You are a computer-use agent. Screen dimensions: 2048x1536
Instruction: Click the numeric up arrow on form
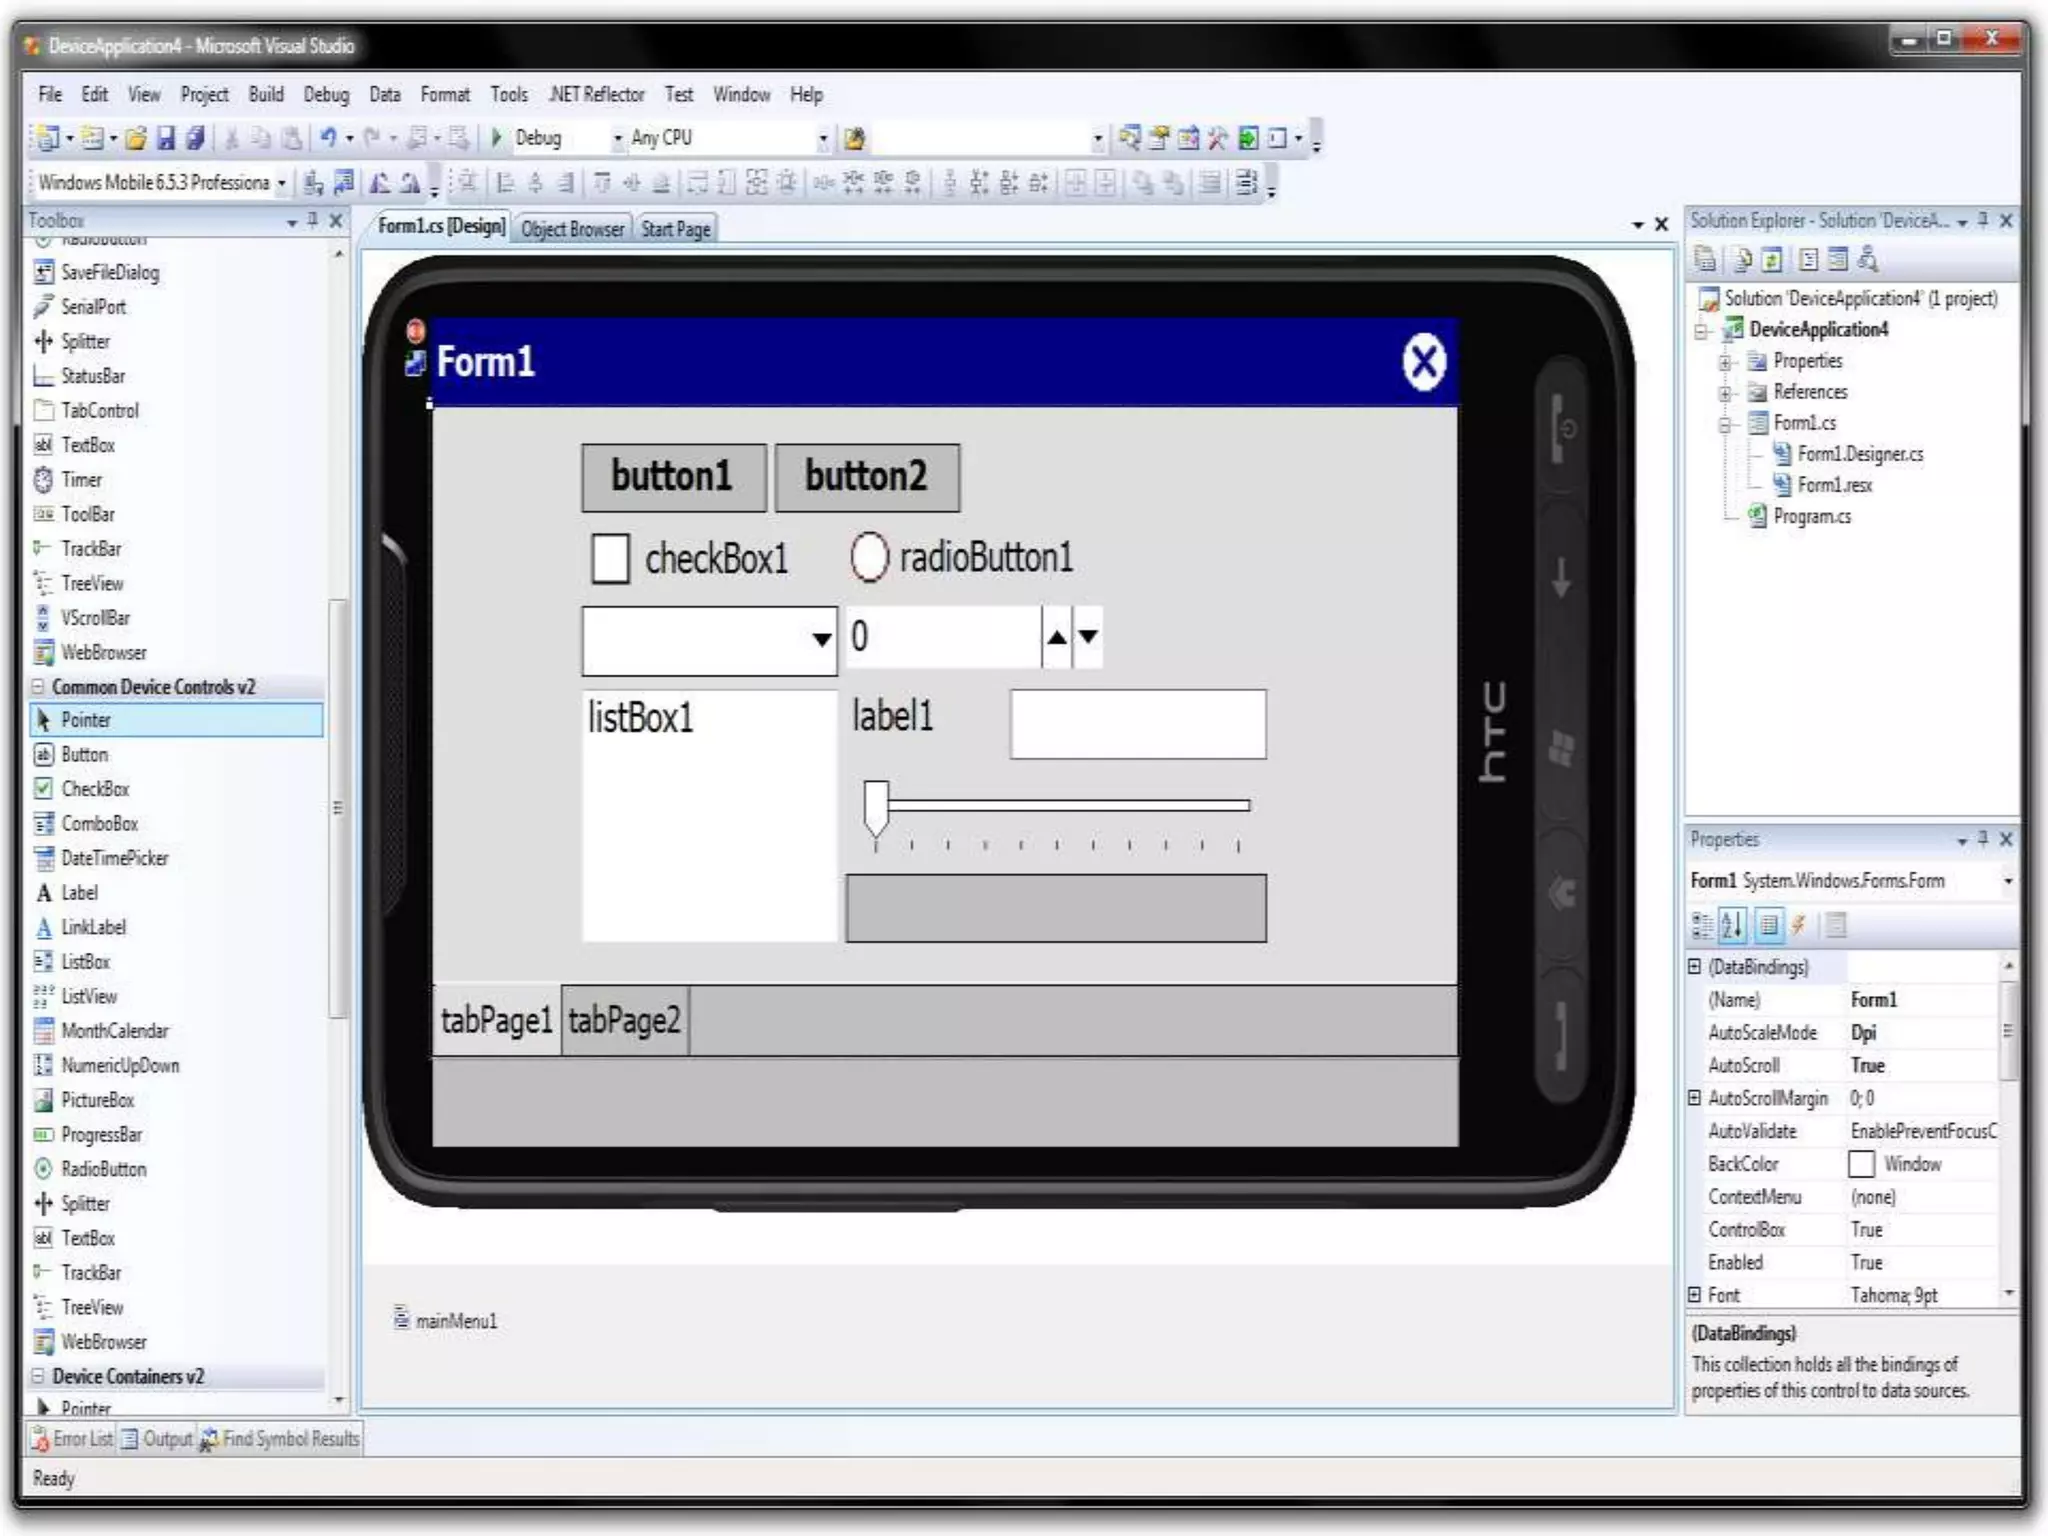pyautogui.click(x=1056, y=636)
